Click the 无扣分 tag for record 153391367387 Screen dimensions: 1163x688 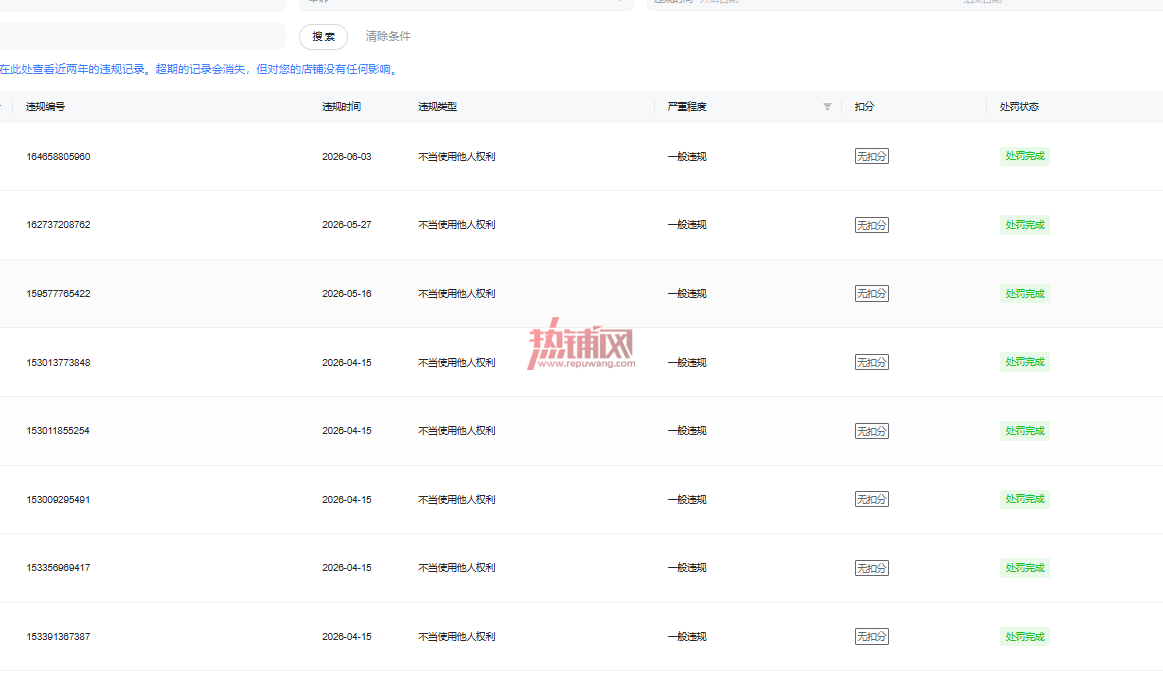(872, 637)
